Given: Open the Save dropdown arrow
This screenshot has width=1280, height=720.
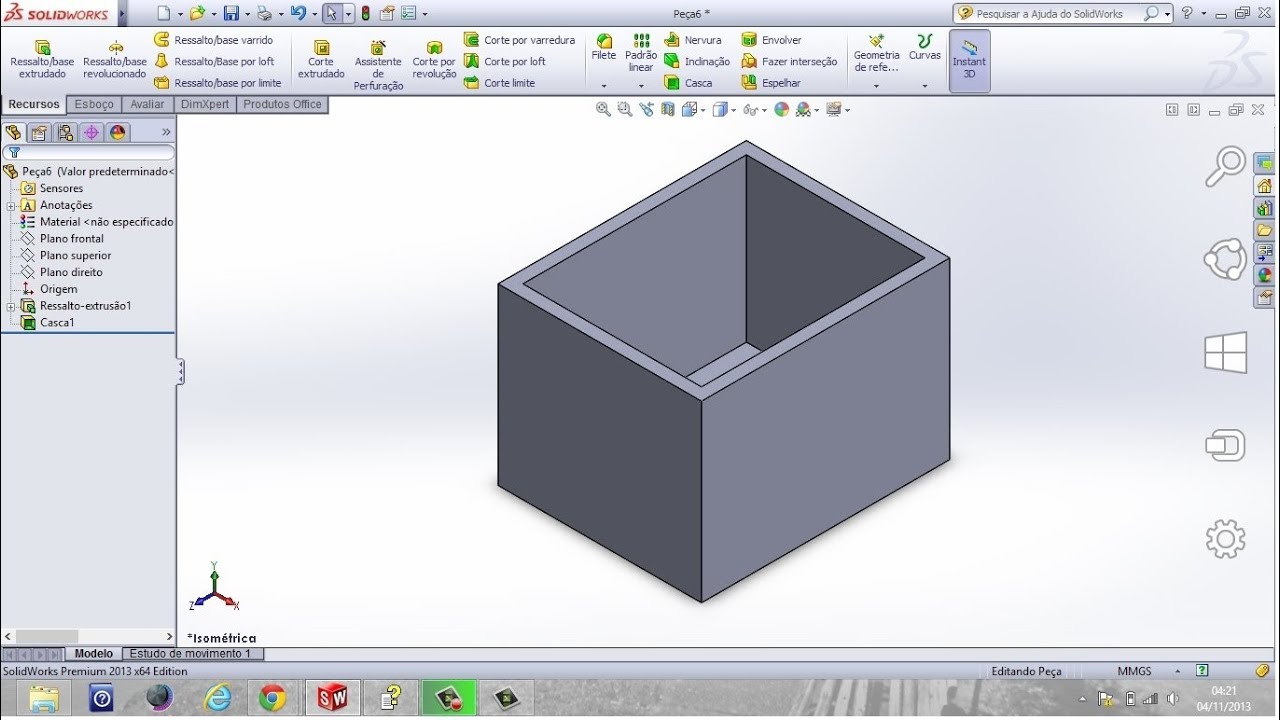Looking at the screenshot, I should click(247, 14).
